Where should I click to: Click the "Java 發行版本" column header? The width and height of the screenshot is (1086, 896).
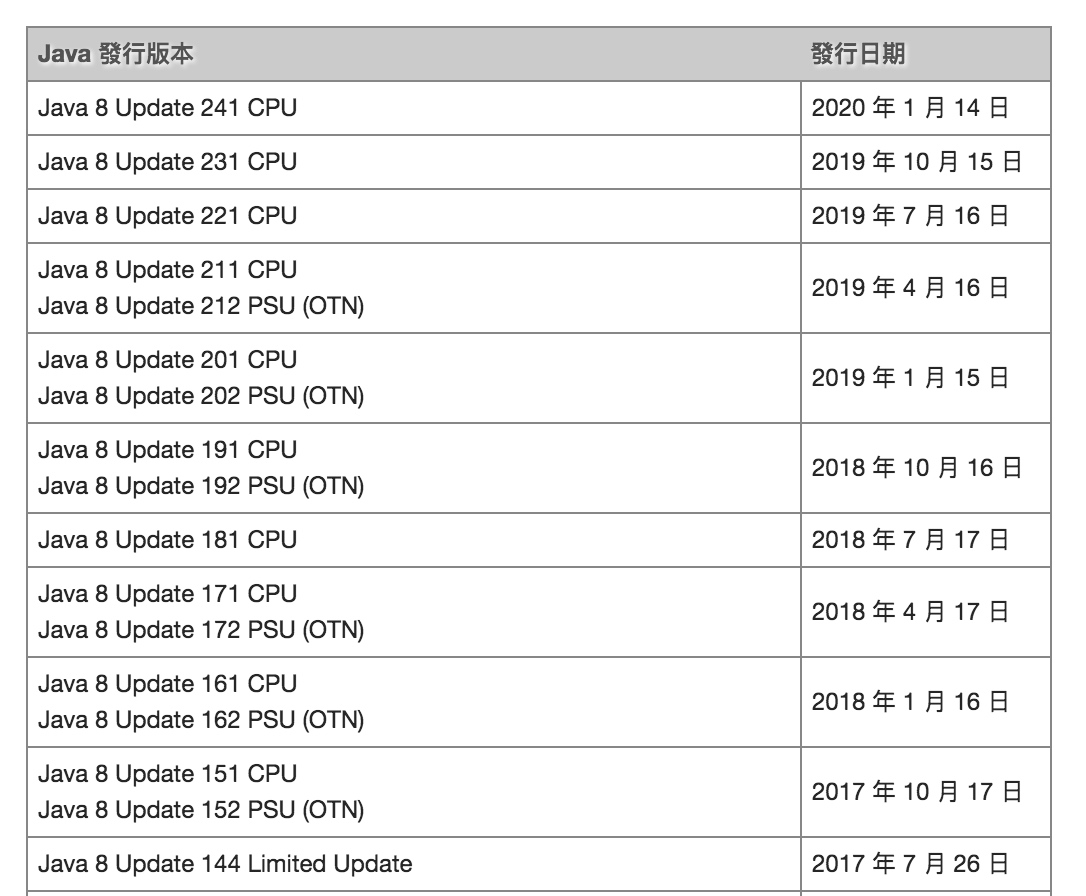click(116, 54)
